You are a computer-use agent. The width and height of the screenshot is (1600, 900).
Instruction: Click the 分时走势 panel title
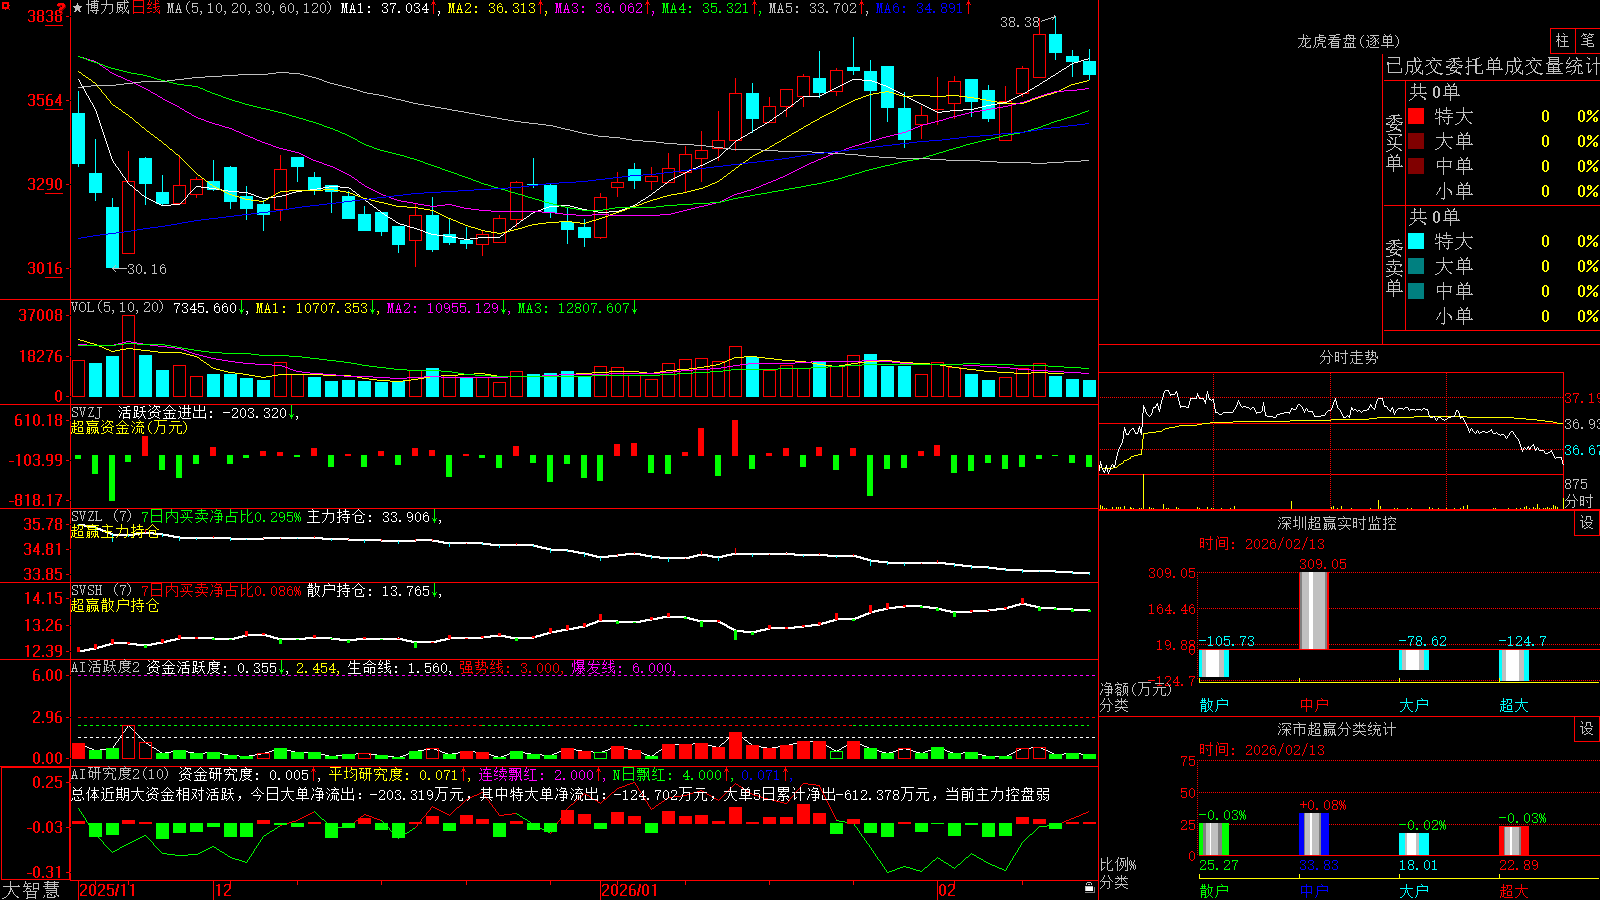coord(1348,357)
